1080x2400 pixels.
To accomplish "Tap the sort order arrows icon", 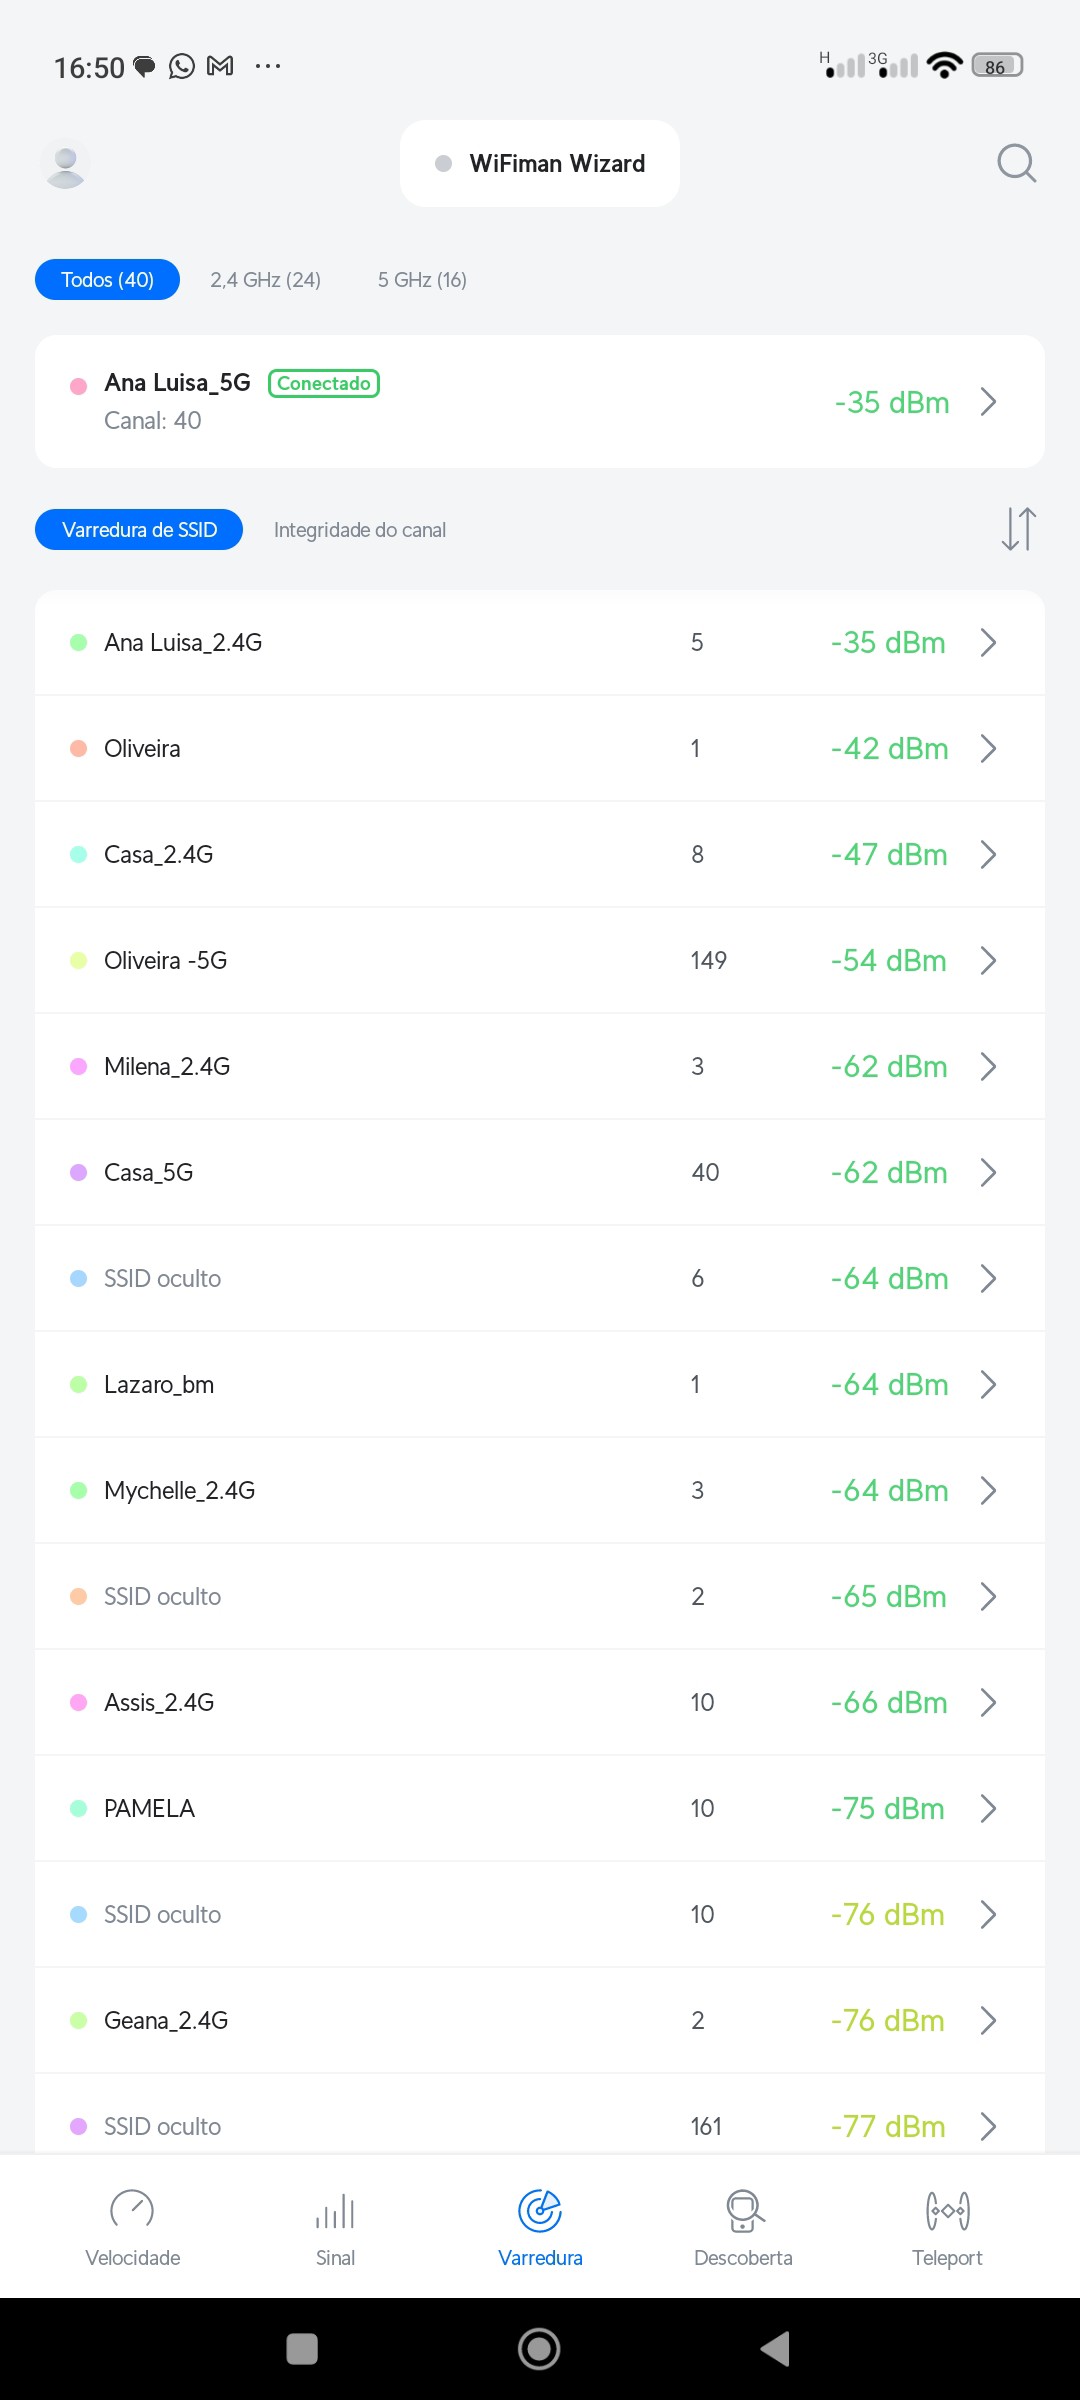I will point(1018,529).
